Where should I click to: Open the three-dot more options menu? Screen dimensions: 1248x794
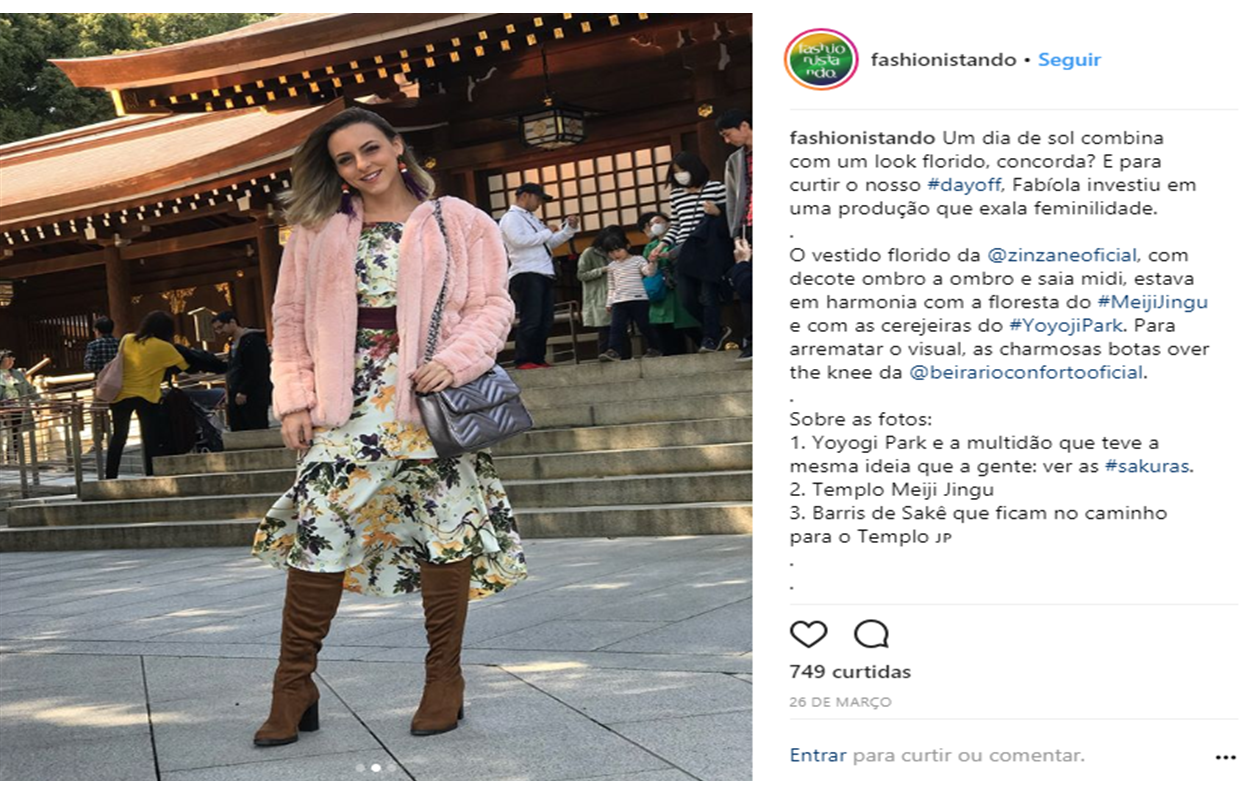point(1225,757)
